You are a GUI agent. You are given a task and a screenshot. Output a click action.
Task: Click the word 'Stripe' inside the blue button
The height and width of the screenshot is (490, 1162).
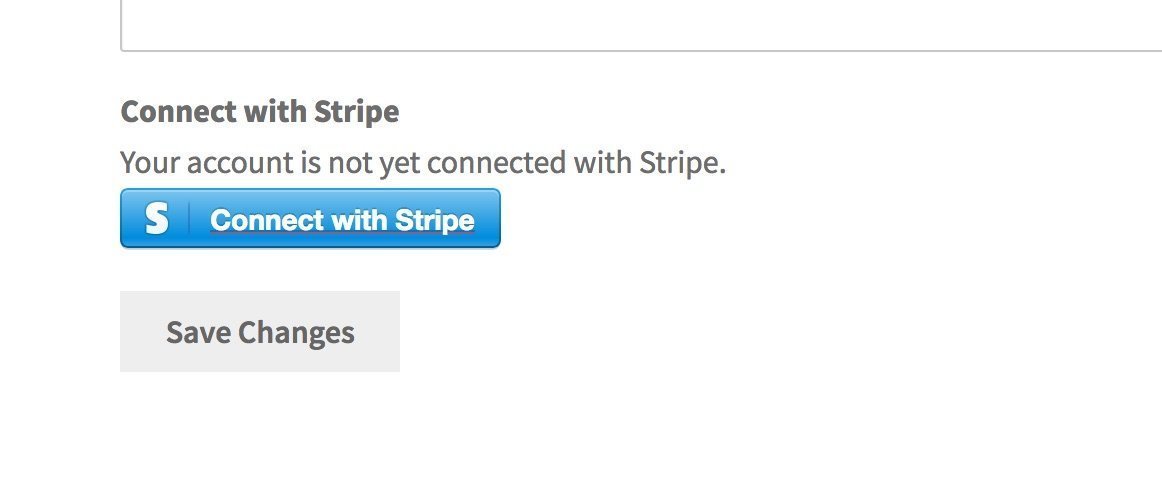[434, 221]
